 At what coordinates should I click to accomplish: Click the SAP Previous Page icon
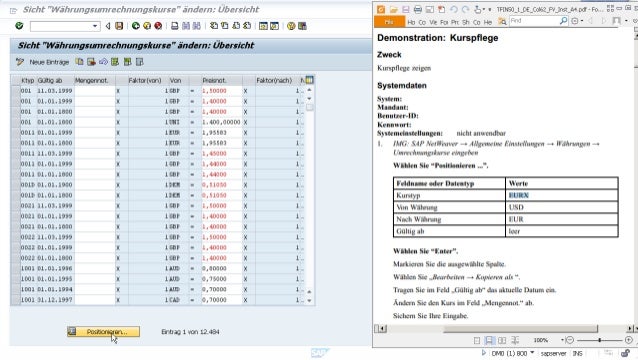[x=225, y=26]
